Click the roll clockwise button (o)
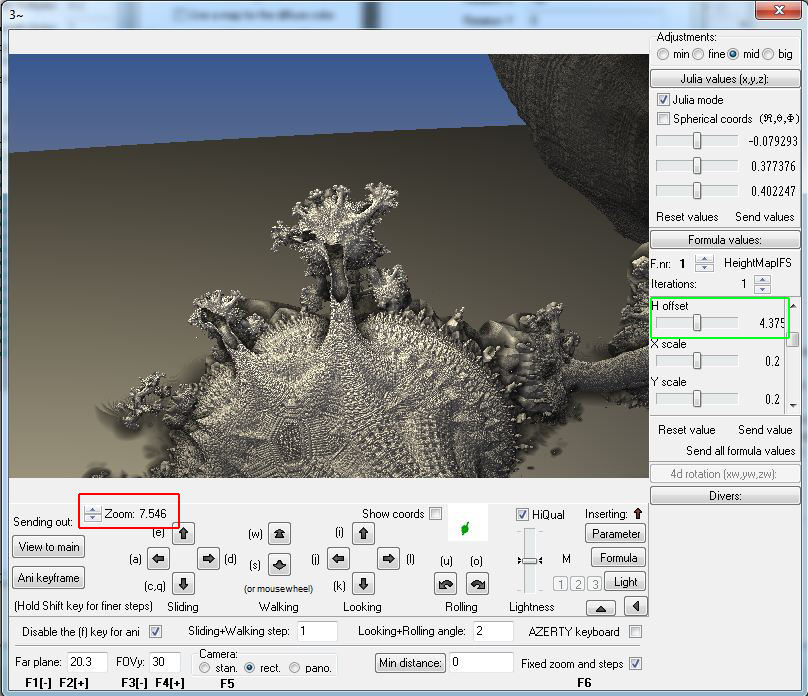This screenshot has width=808, height=696. (478, 584)
